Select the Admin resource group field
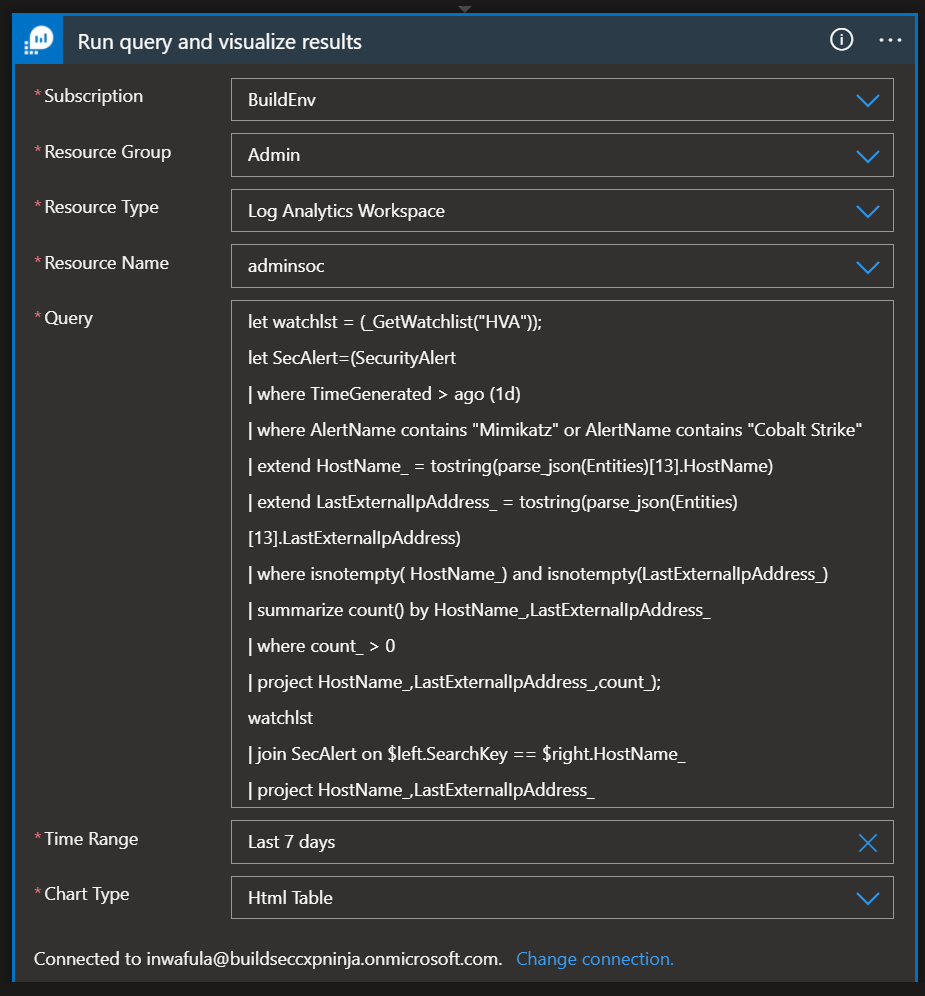Viewport: 925px width, 996px height. tap(562, 155)
